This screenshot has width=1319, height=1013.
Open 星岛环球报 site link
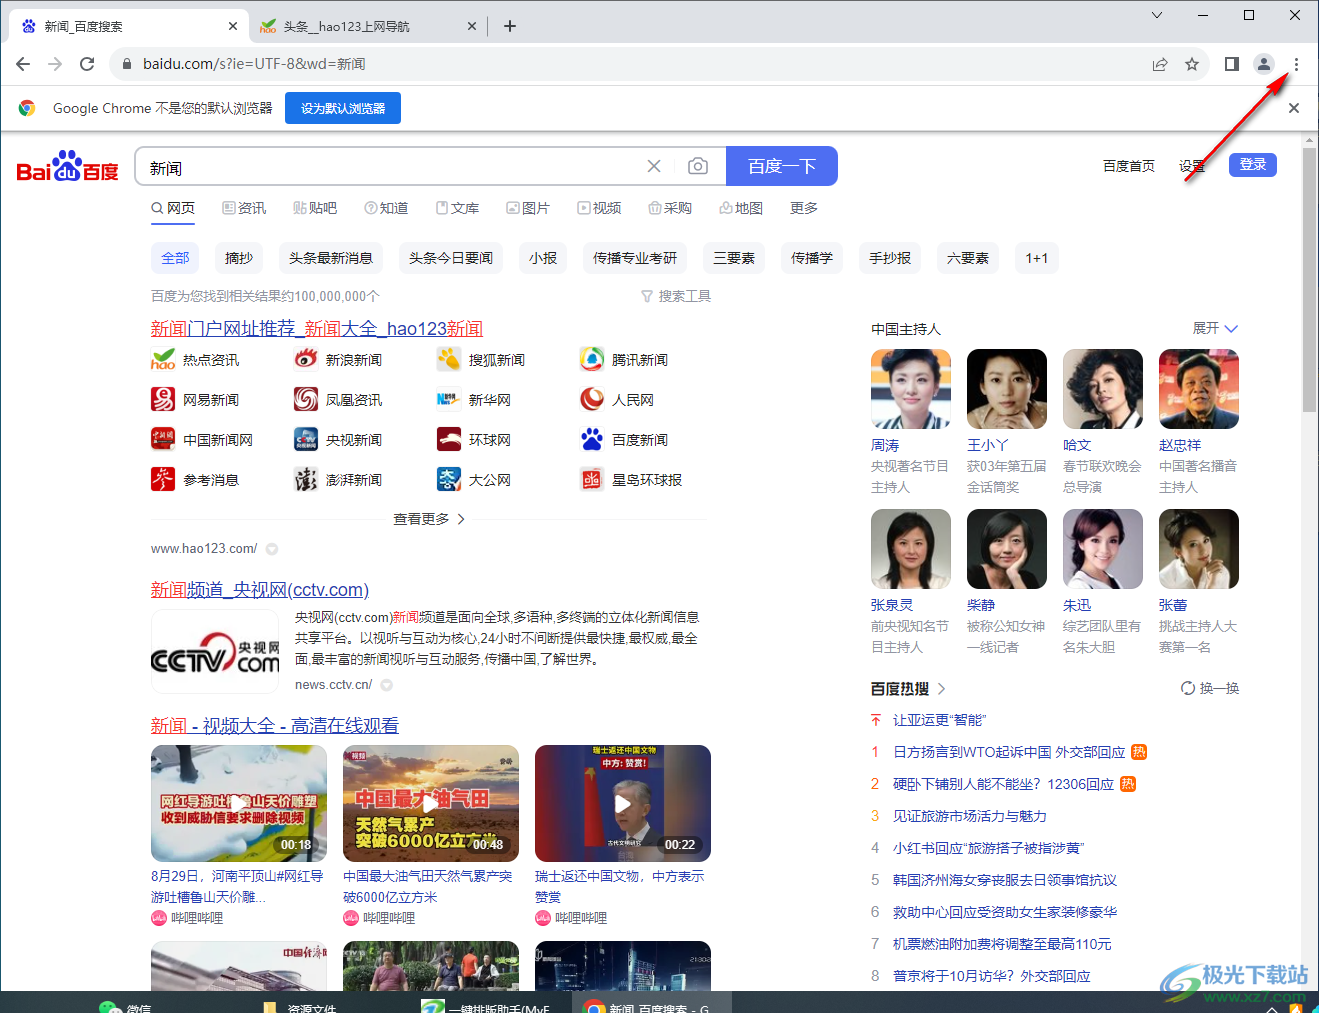[631, 480]
